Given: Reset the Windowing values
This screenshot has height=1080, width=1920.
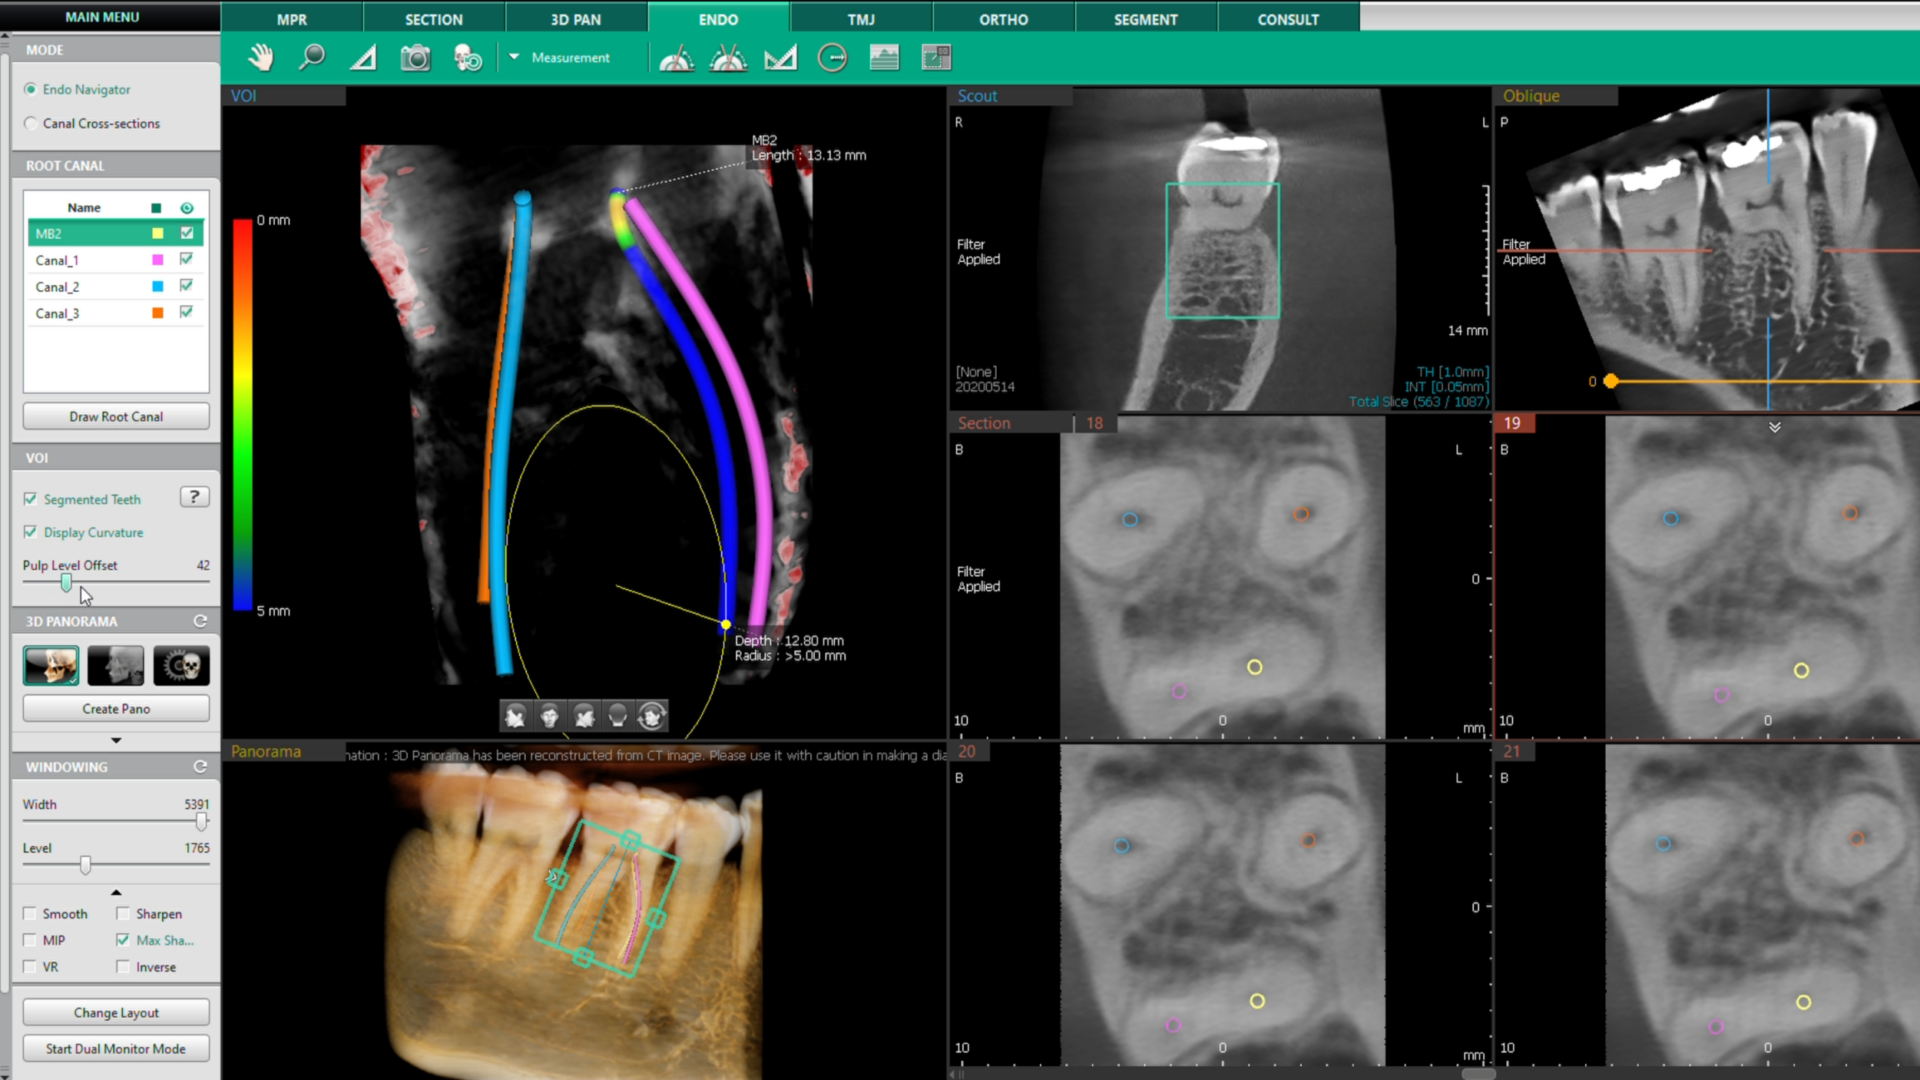Looking at the screenshot, I should pos(200,767).
